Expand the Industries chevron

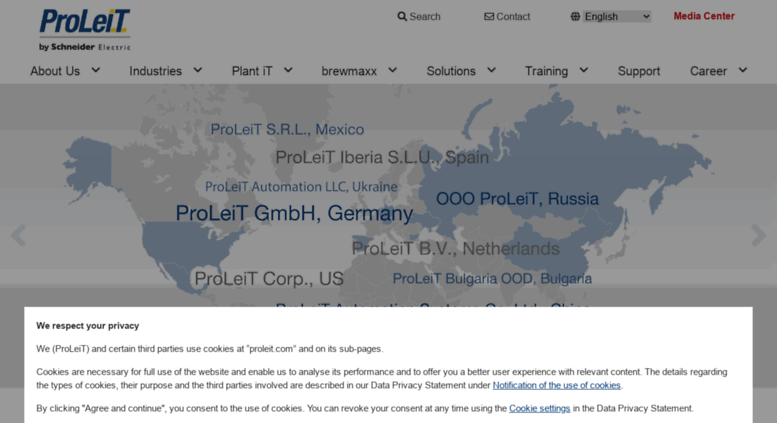pos(198,70)
